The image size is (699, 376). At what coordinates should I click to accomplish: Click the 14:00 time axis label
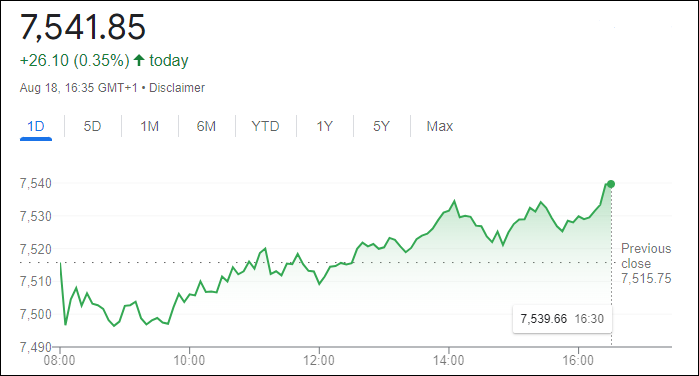click(448, 360)
